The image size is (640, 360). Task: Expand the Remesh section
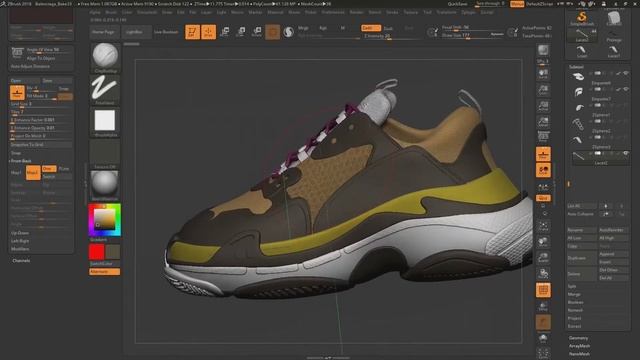575,310
